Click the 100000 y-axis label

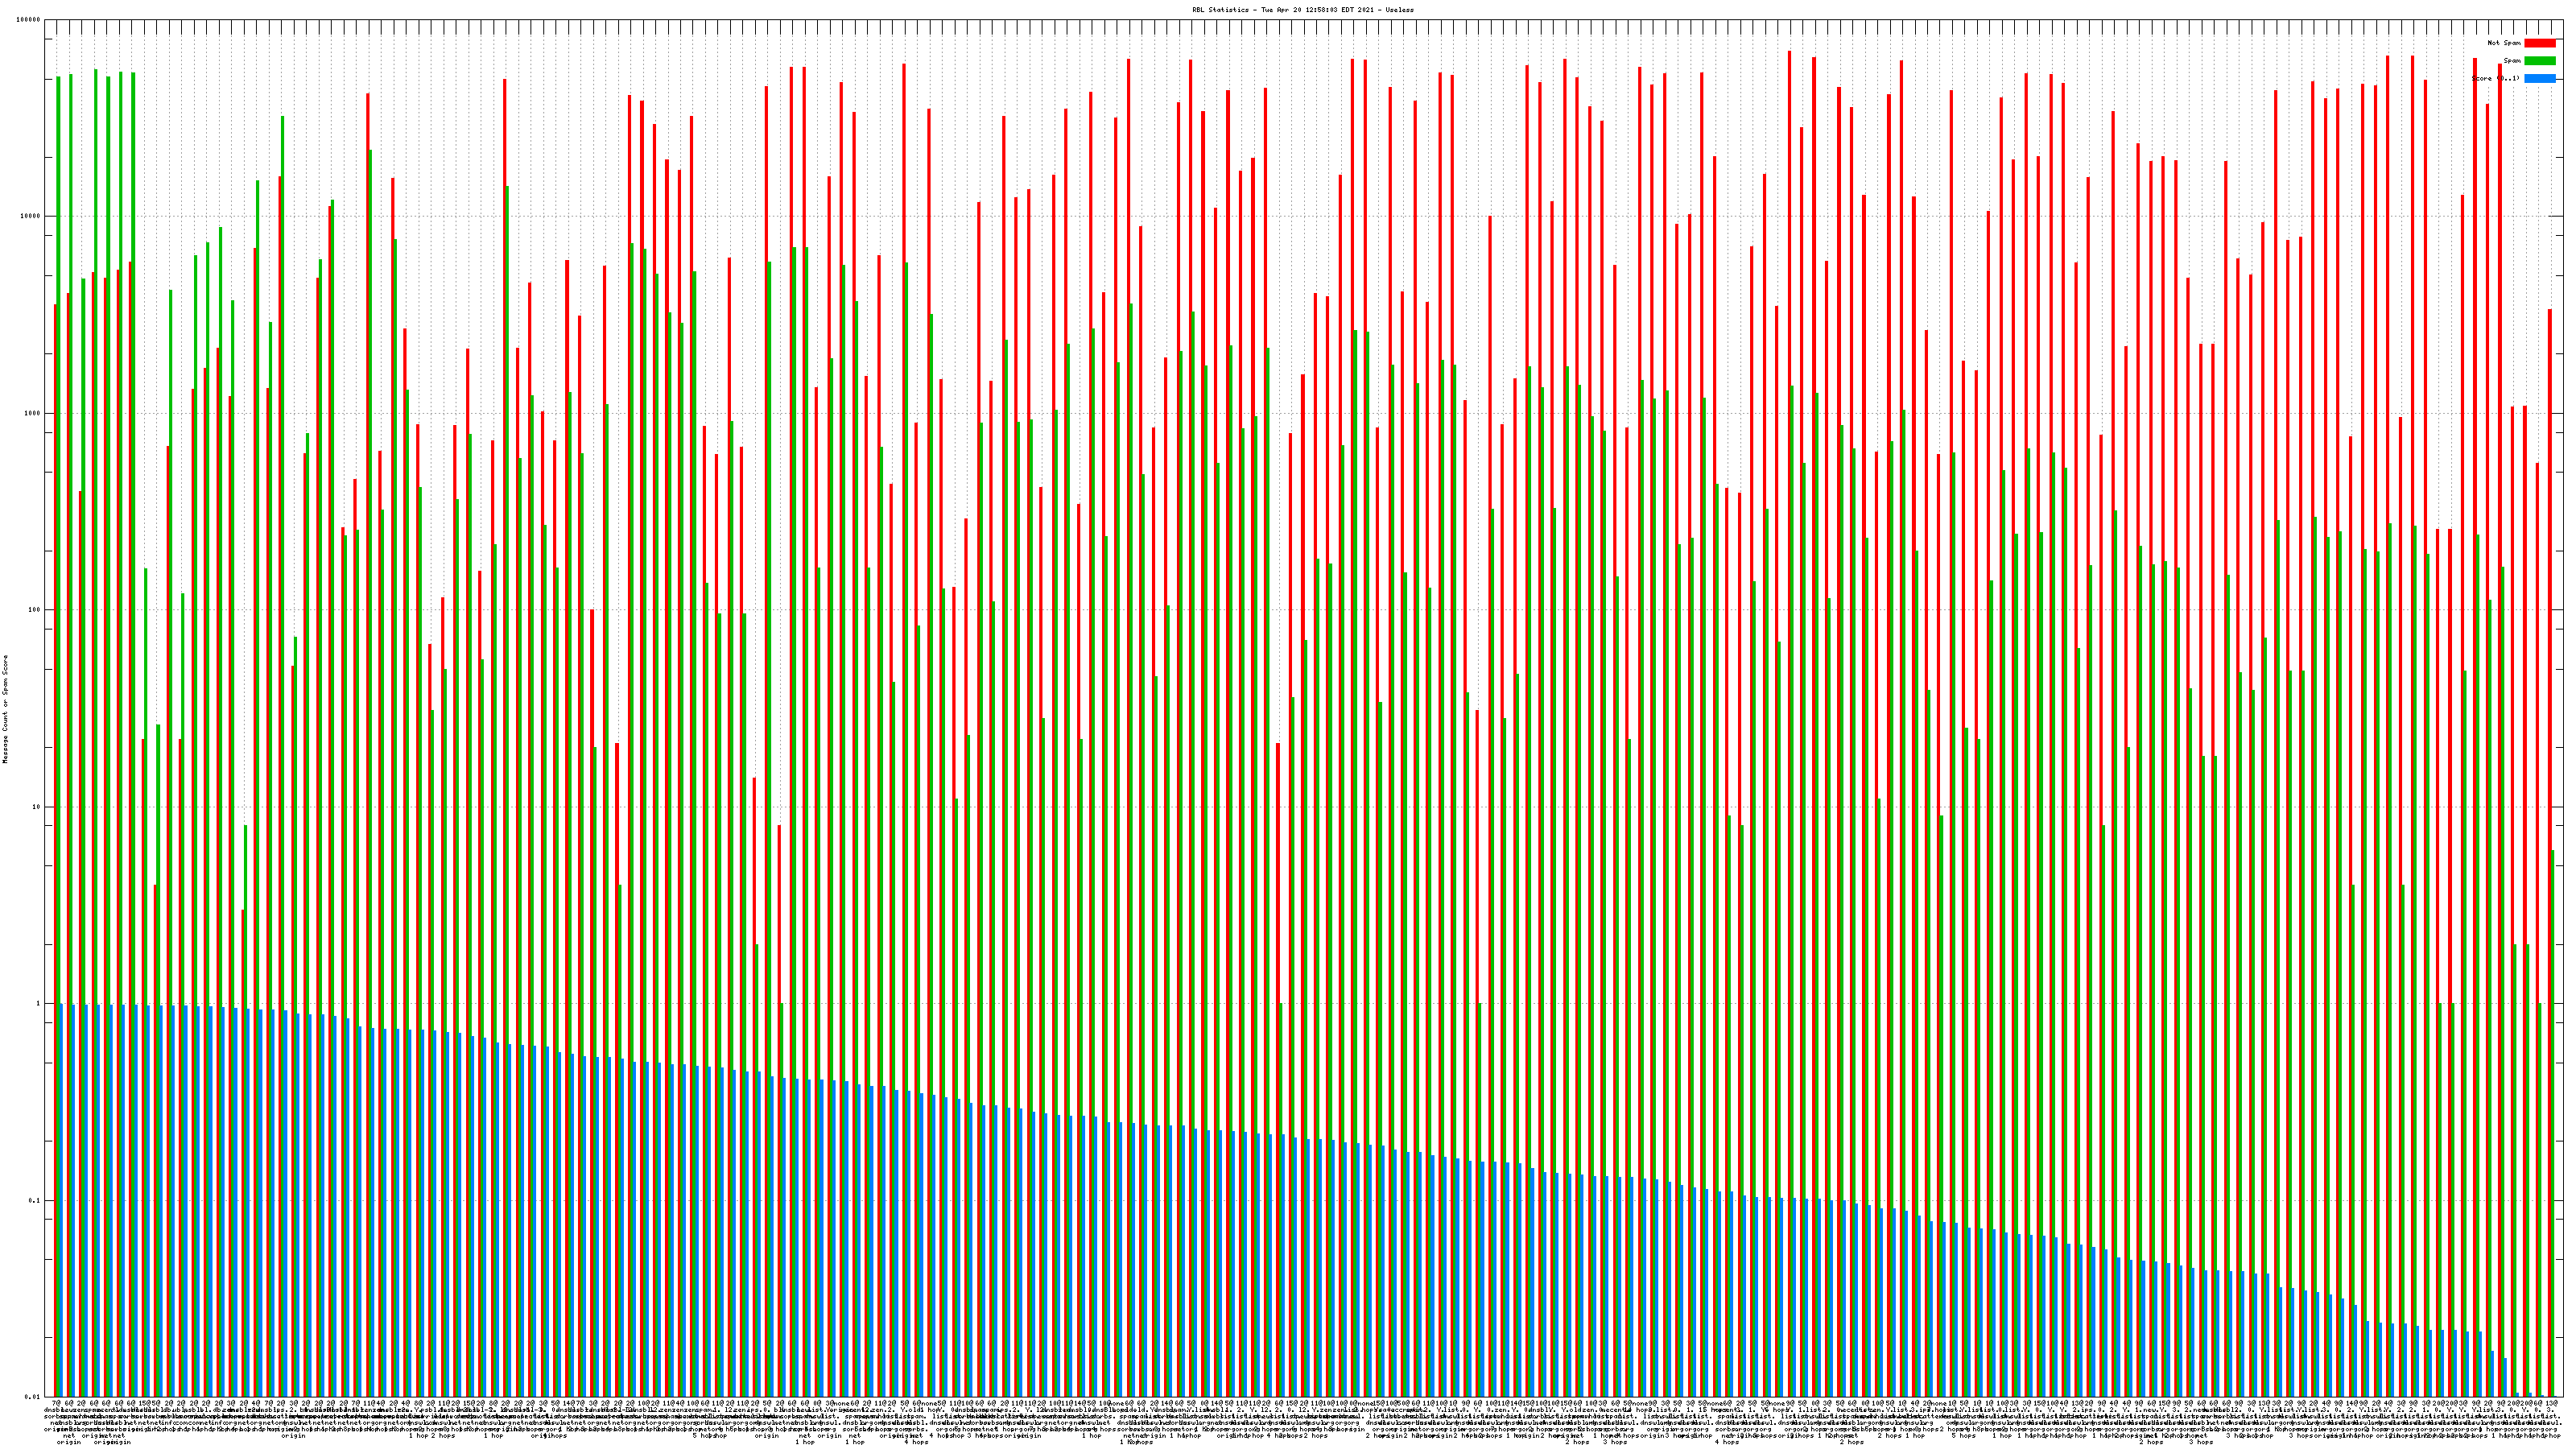[29, 20]
